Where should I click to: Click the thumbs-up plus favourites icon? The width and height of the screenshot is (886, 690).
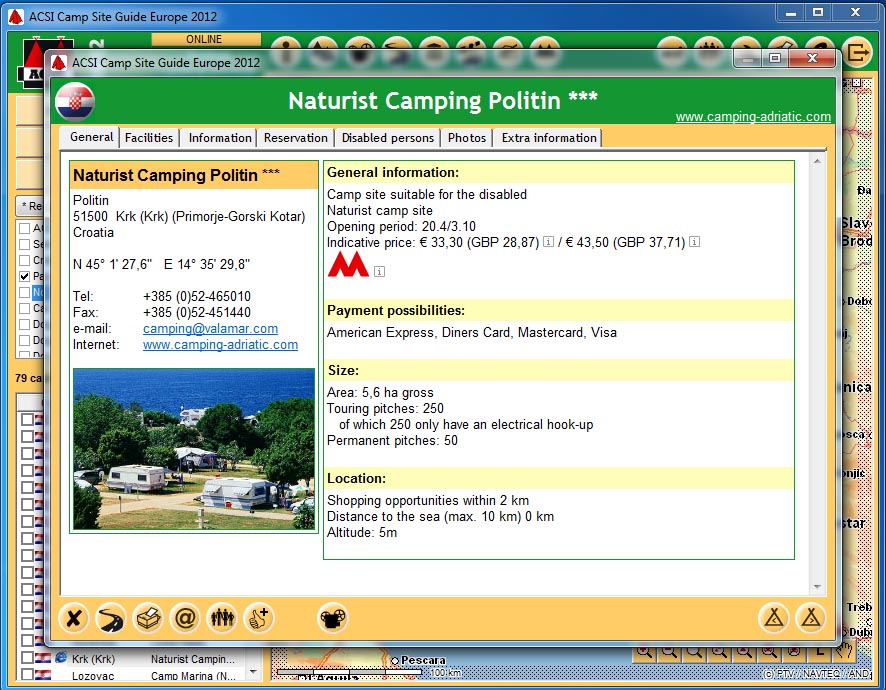point(259,618)
